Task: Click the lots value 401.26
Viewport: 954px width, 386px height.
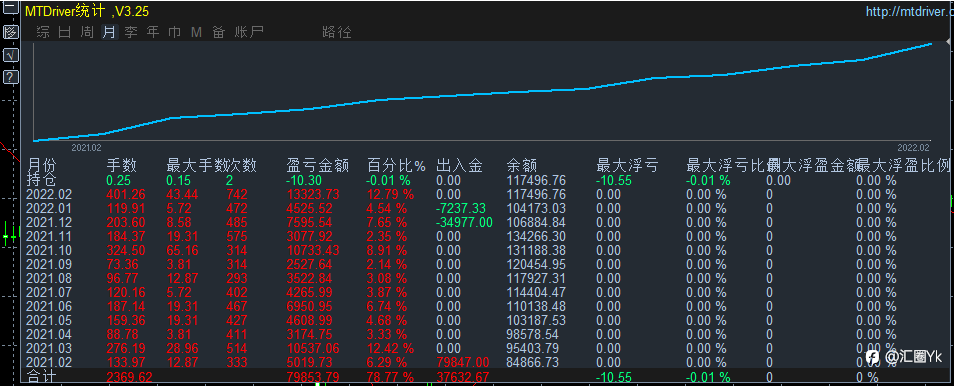Action: point(126,194)
